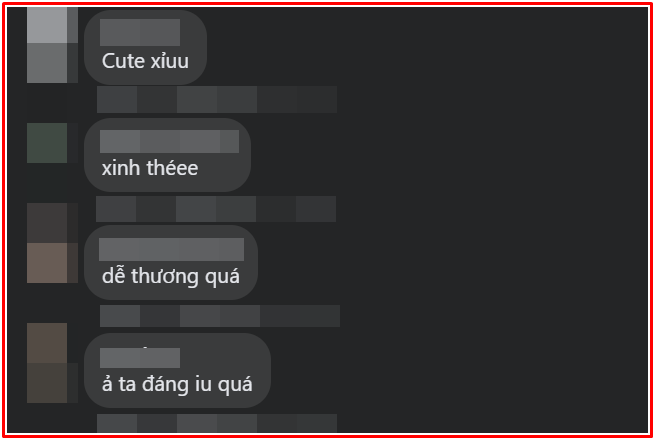Select the 'Cute xỉuu' comment text
655x440 pixels.
click(145, 61)
